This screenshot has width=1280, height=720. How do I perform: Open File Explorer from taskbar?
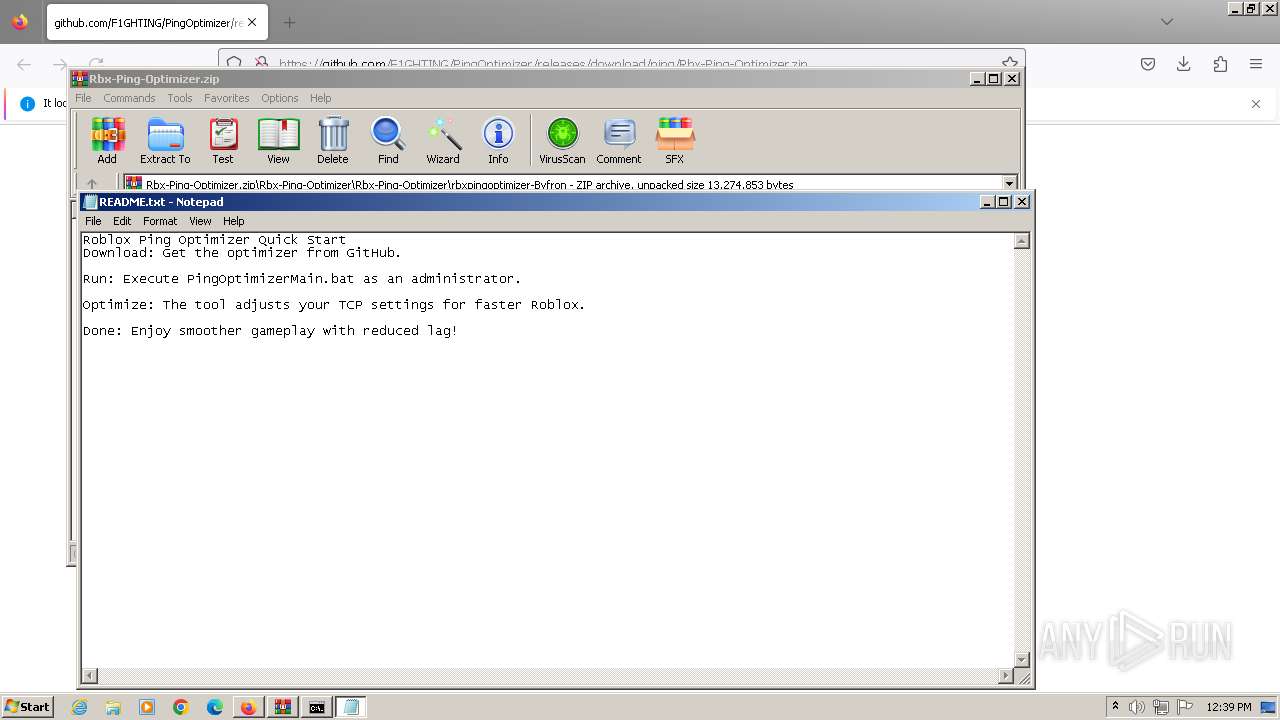pos(113,707)
